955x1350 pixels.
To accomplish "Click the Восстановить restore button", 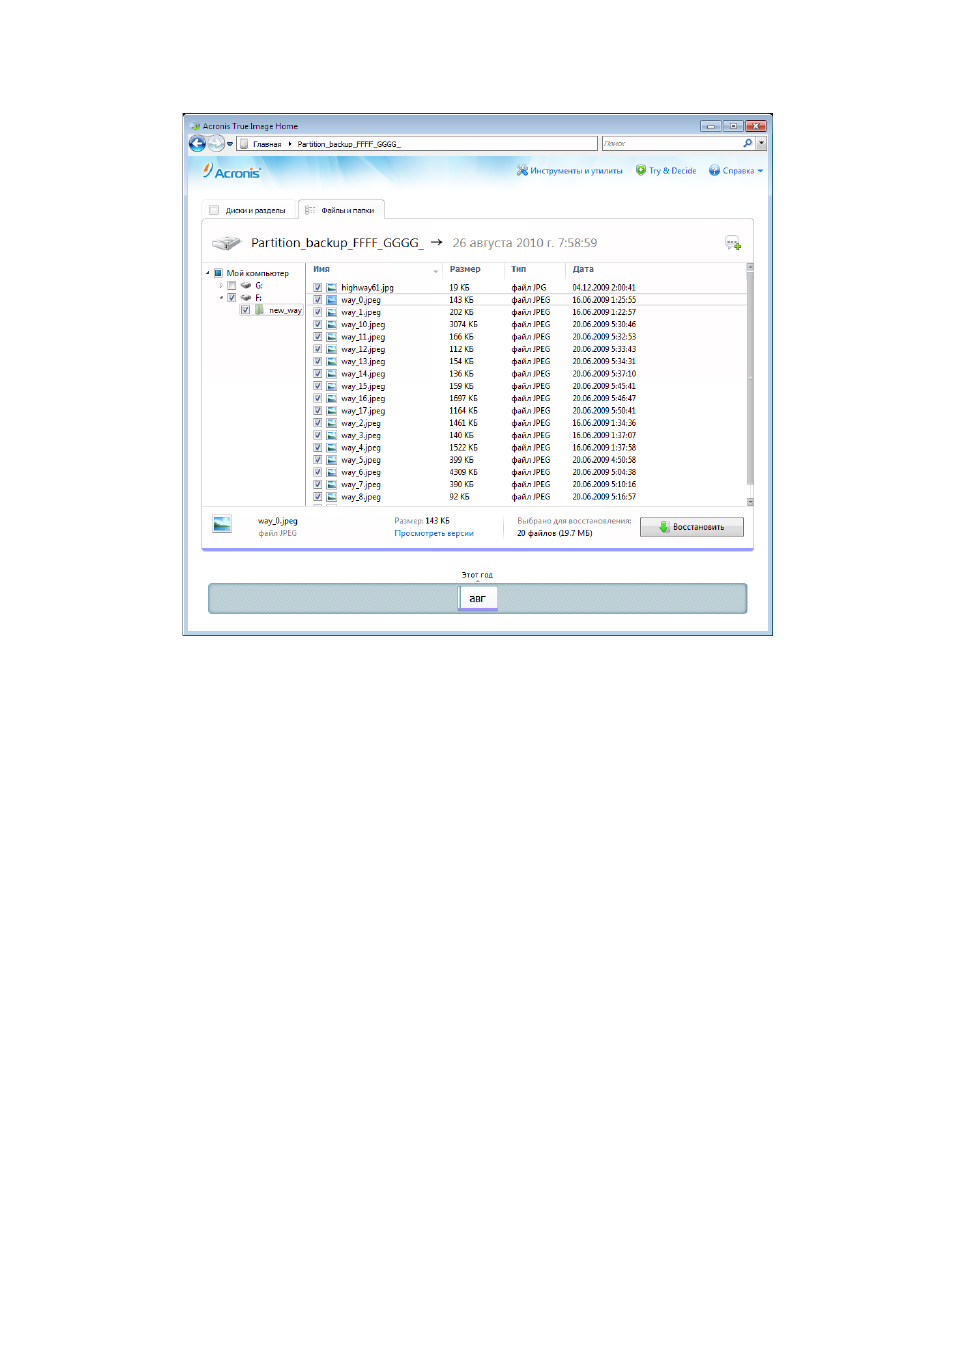I will tap(692, 527).
